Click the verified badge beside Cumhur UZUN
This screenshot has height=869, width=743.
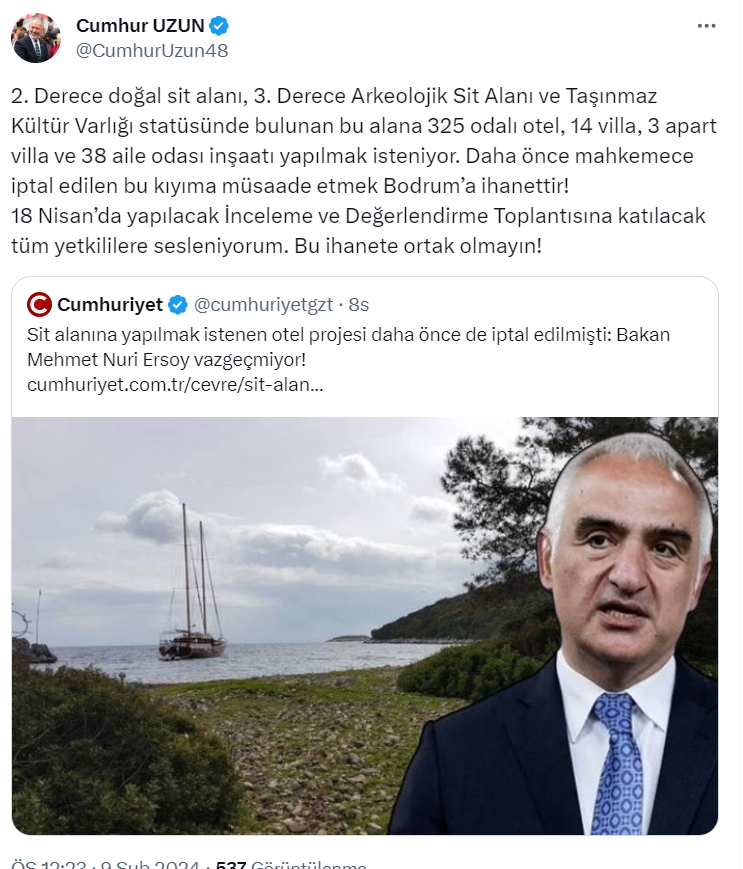pyautogui.click(x=219, y=25)
